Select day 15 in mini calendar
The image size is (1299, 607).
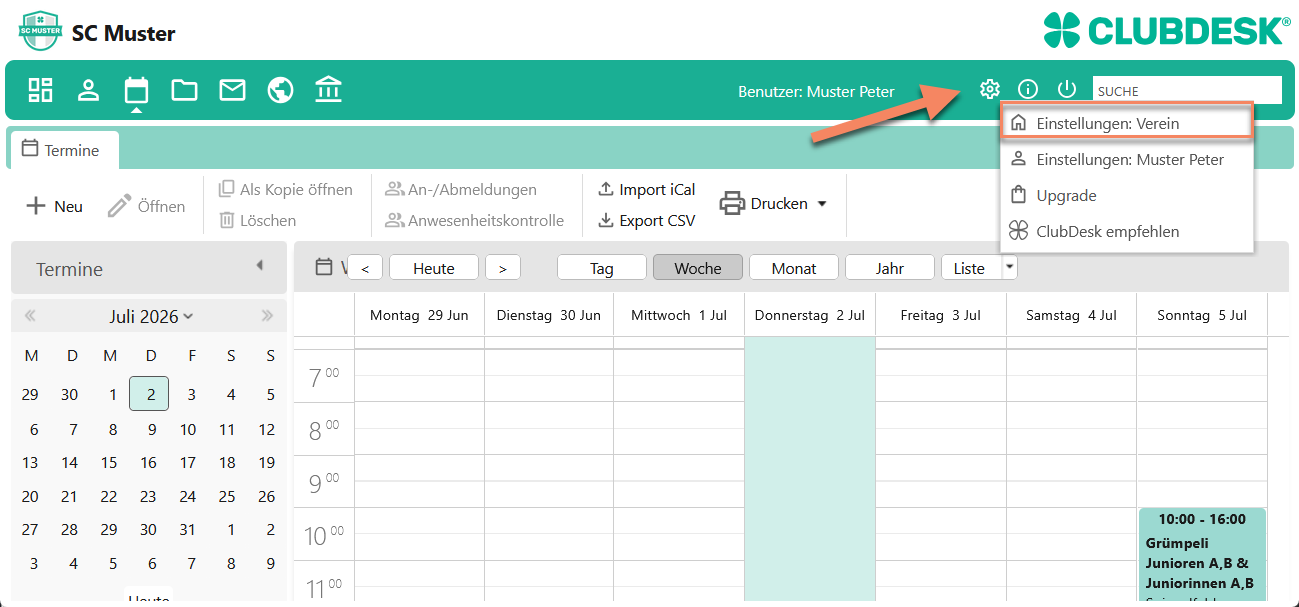pyautogui.click(x=109, y=462)
